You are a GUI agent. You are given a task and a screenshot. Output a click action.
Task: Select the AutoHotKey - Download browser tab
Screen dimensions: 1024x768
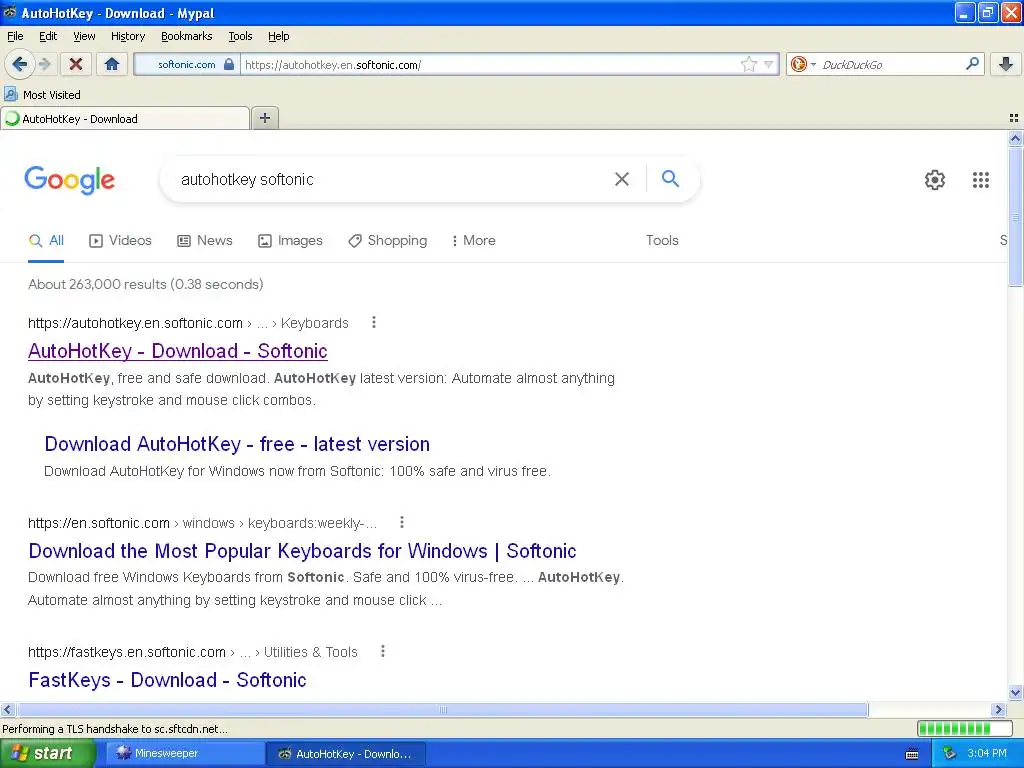[125, 118]
